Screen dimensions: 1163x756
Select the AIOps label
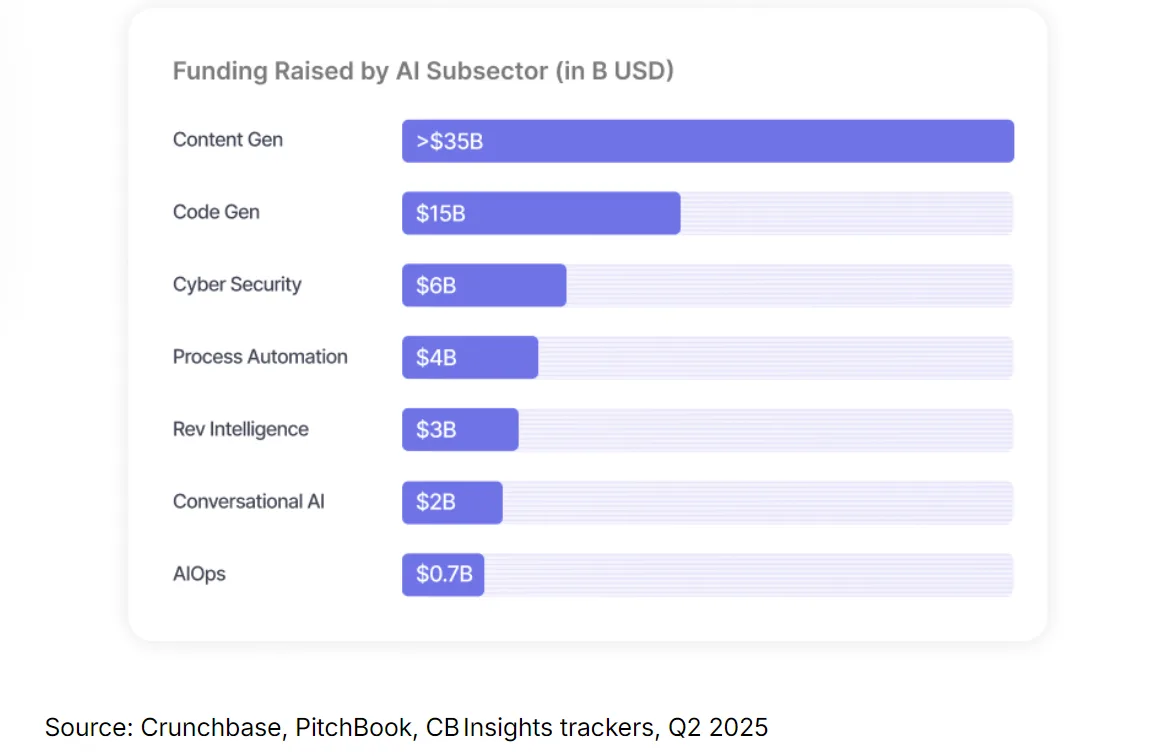199,573
